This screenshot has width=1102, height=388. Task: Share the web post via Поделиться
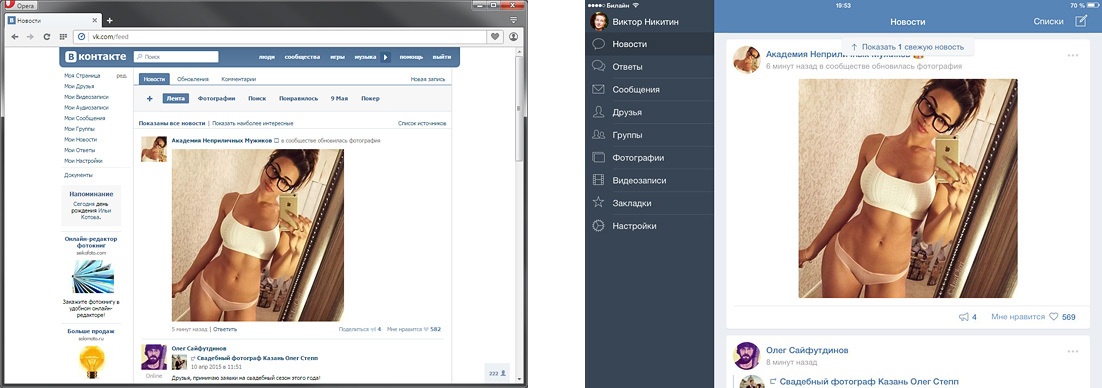tap(360, 329)
